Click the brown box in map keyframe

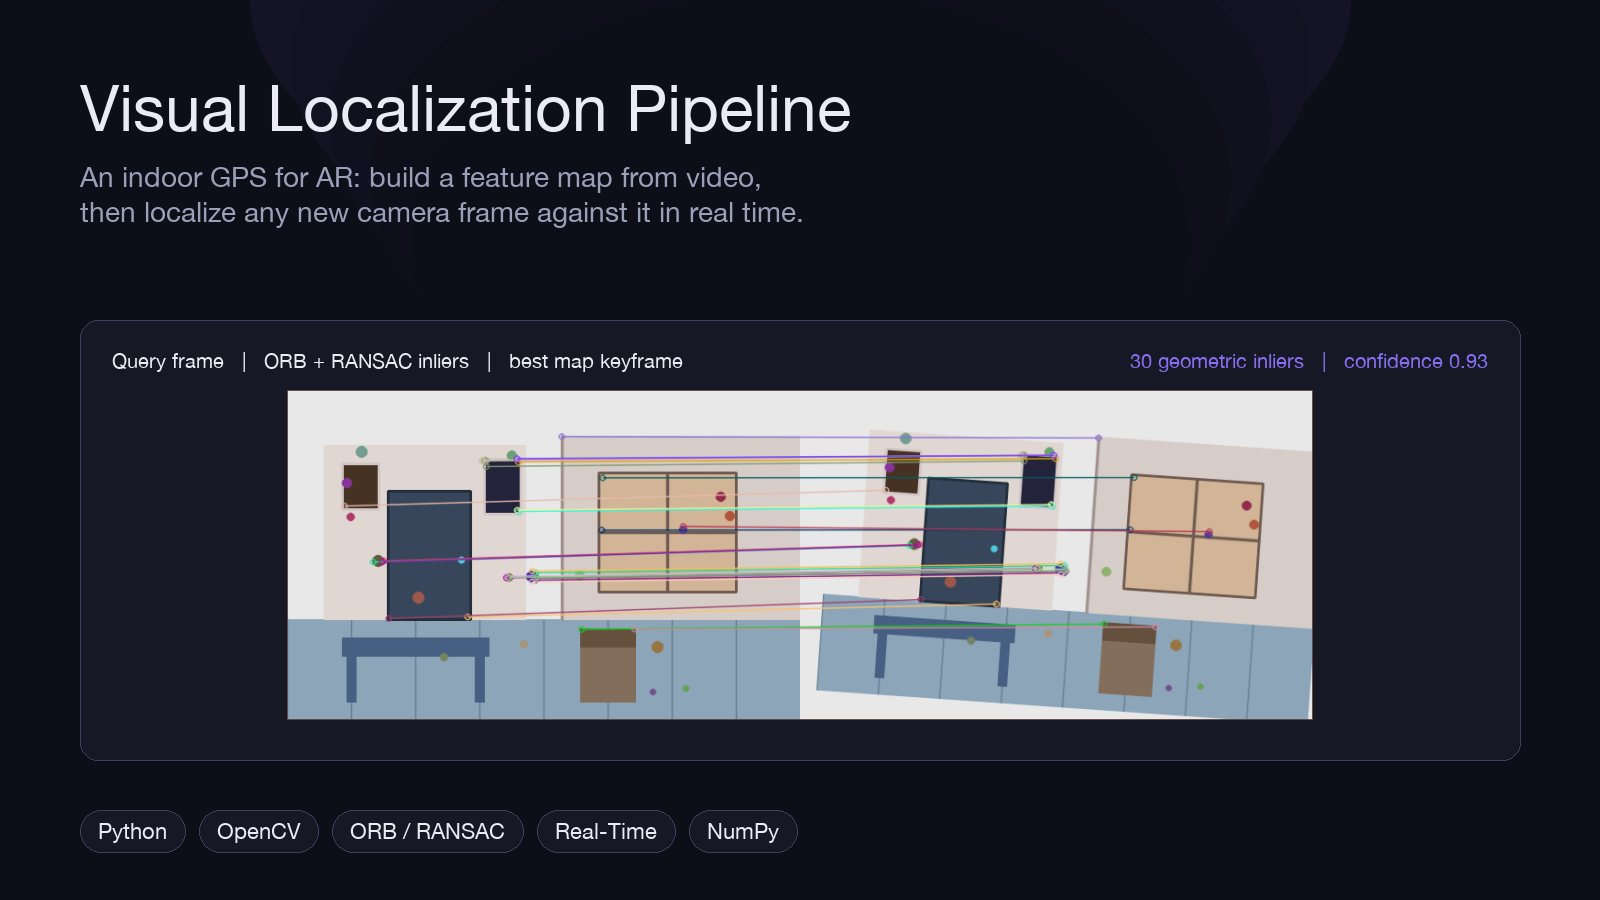(x=1127, y=659)
